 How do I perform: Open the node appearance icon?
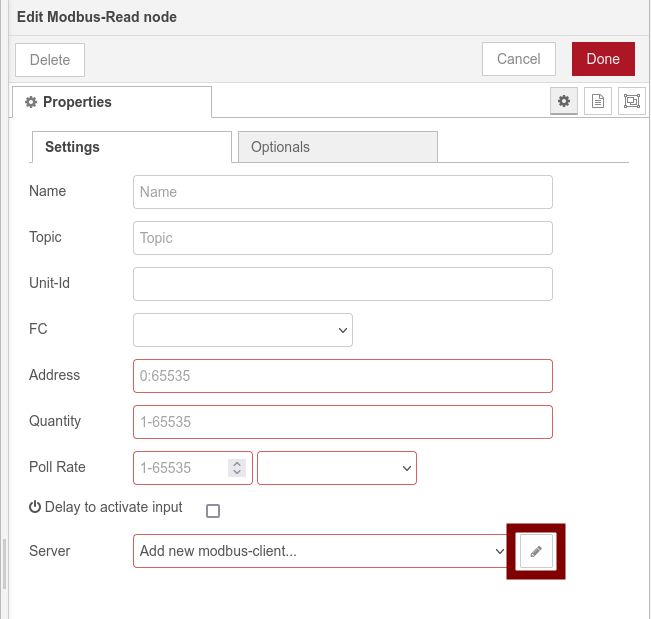[631, 101]
